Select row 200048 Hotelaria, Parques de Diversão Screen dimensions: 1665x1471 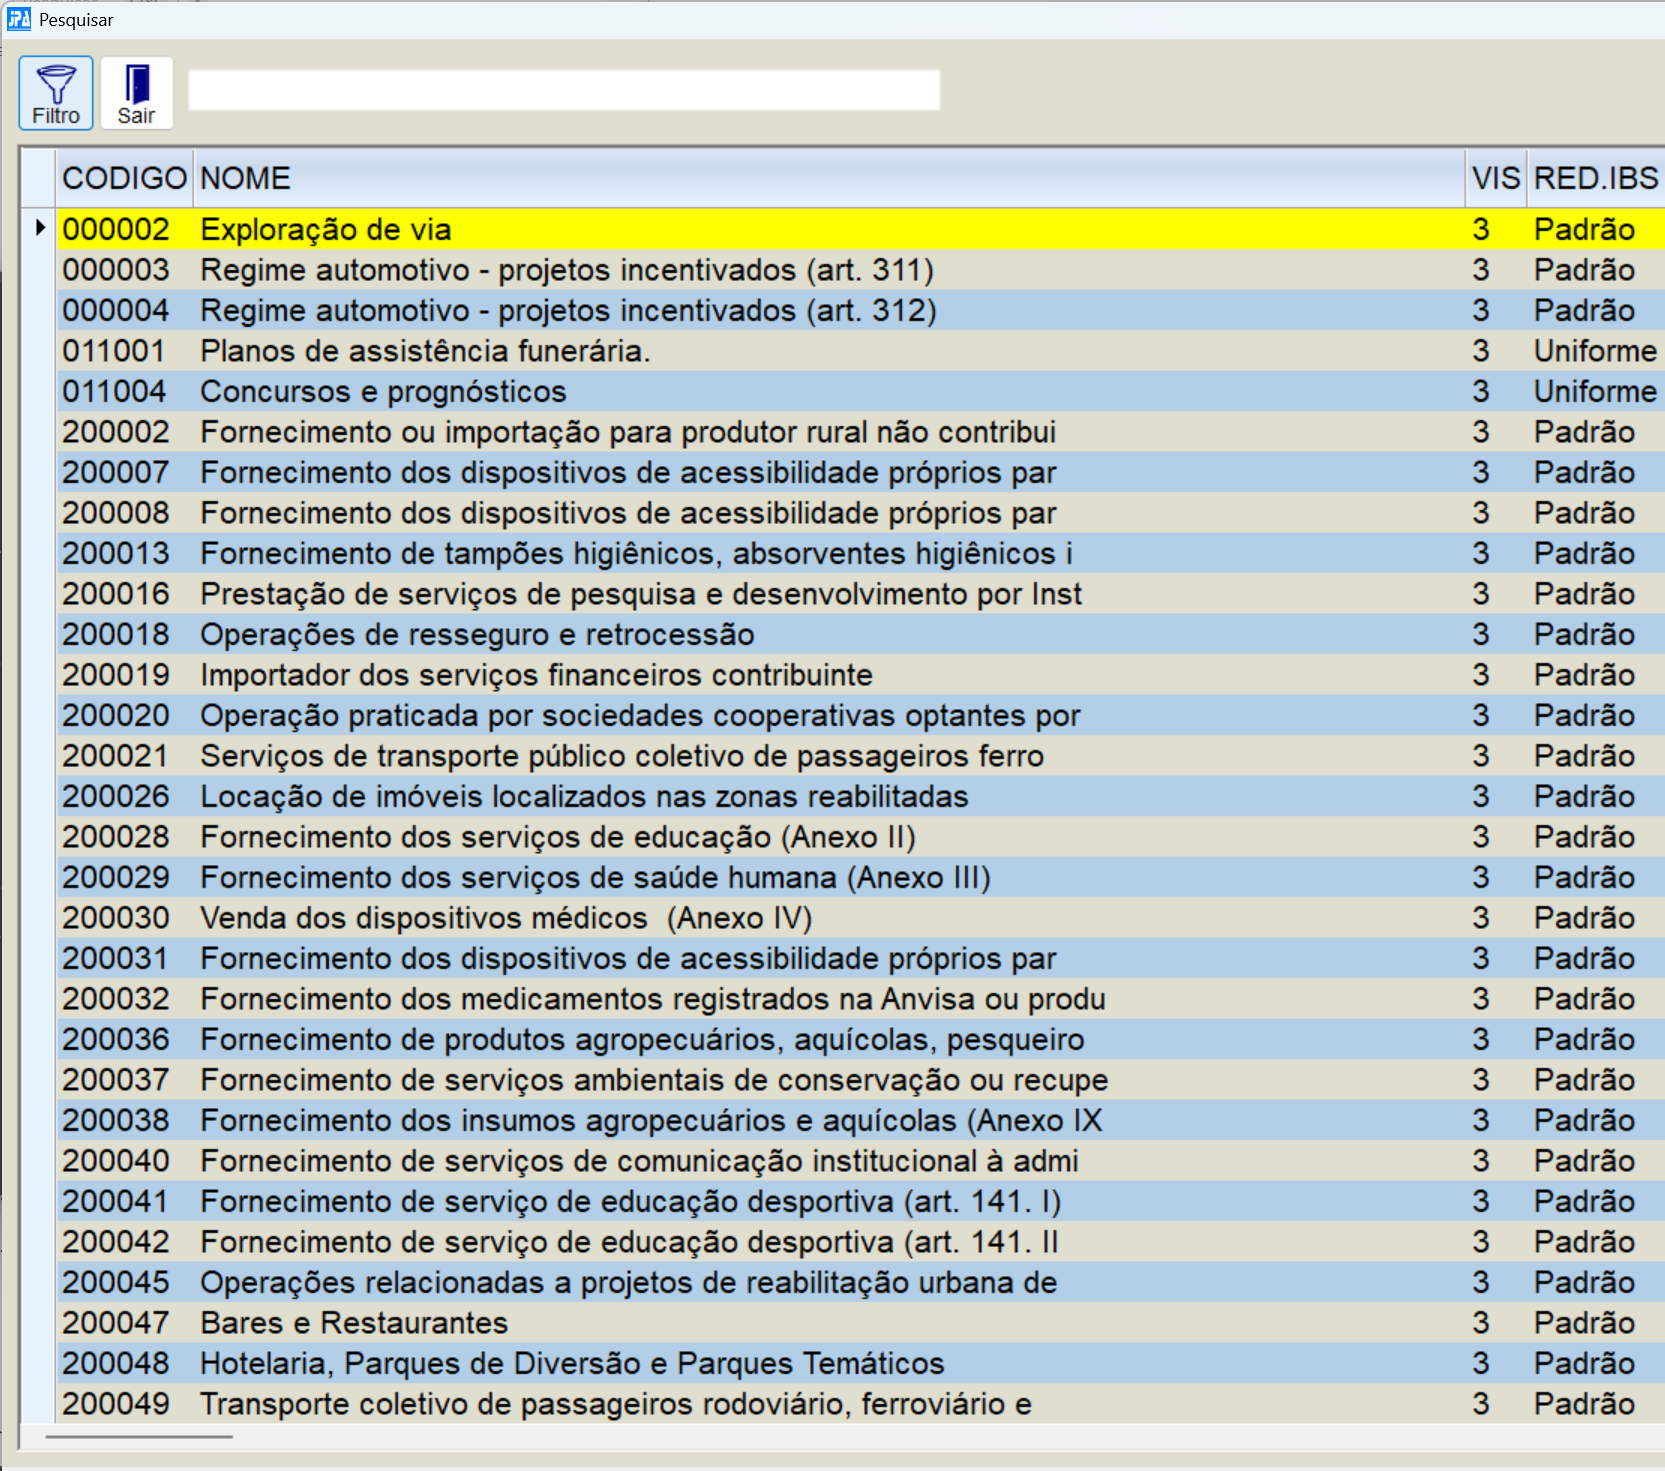(572, 1364)
